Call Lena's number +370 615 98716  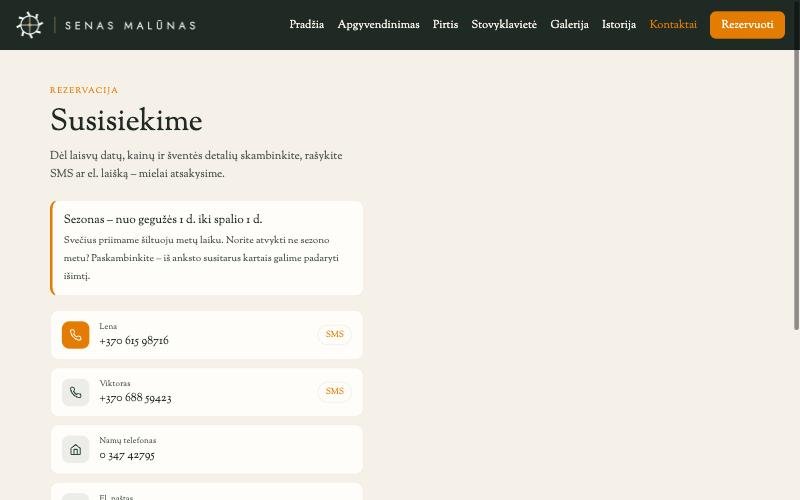[134, 341]
